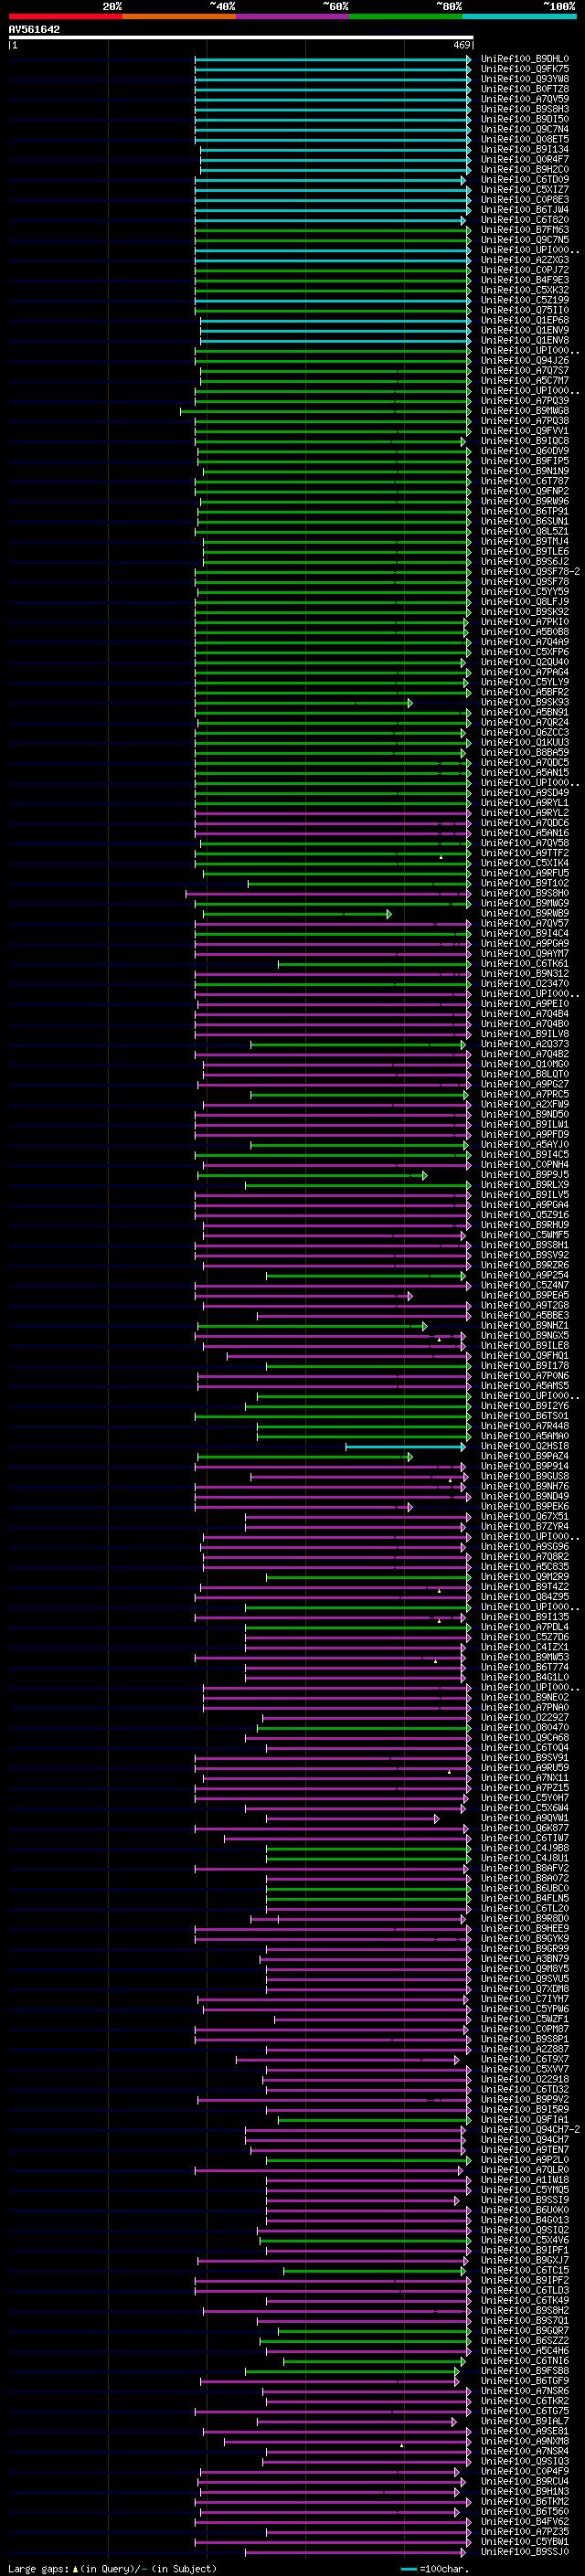Select hit label UniRef100_Q9SF78-2
The width and height of the screenshot is (585, 2576).
[x=530, y=572]
